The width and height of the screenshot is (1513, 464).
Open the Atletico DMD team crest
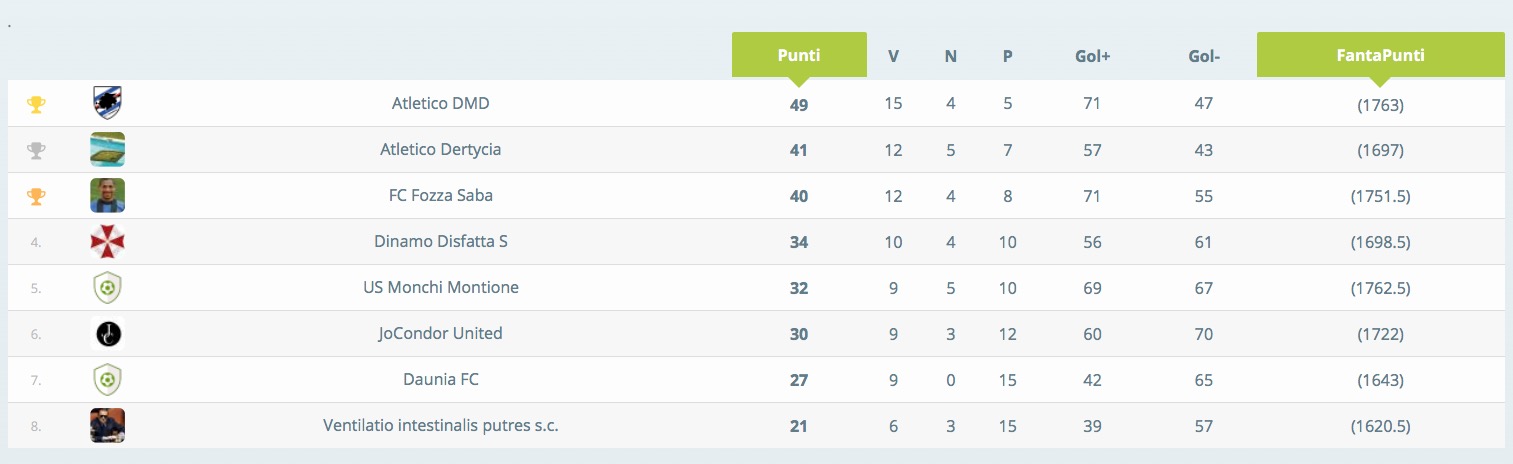107,103
